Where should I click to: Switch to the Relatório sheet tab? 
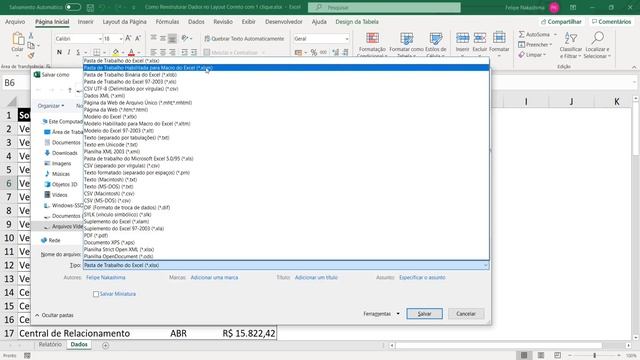click(50, 344)
